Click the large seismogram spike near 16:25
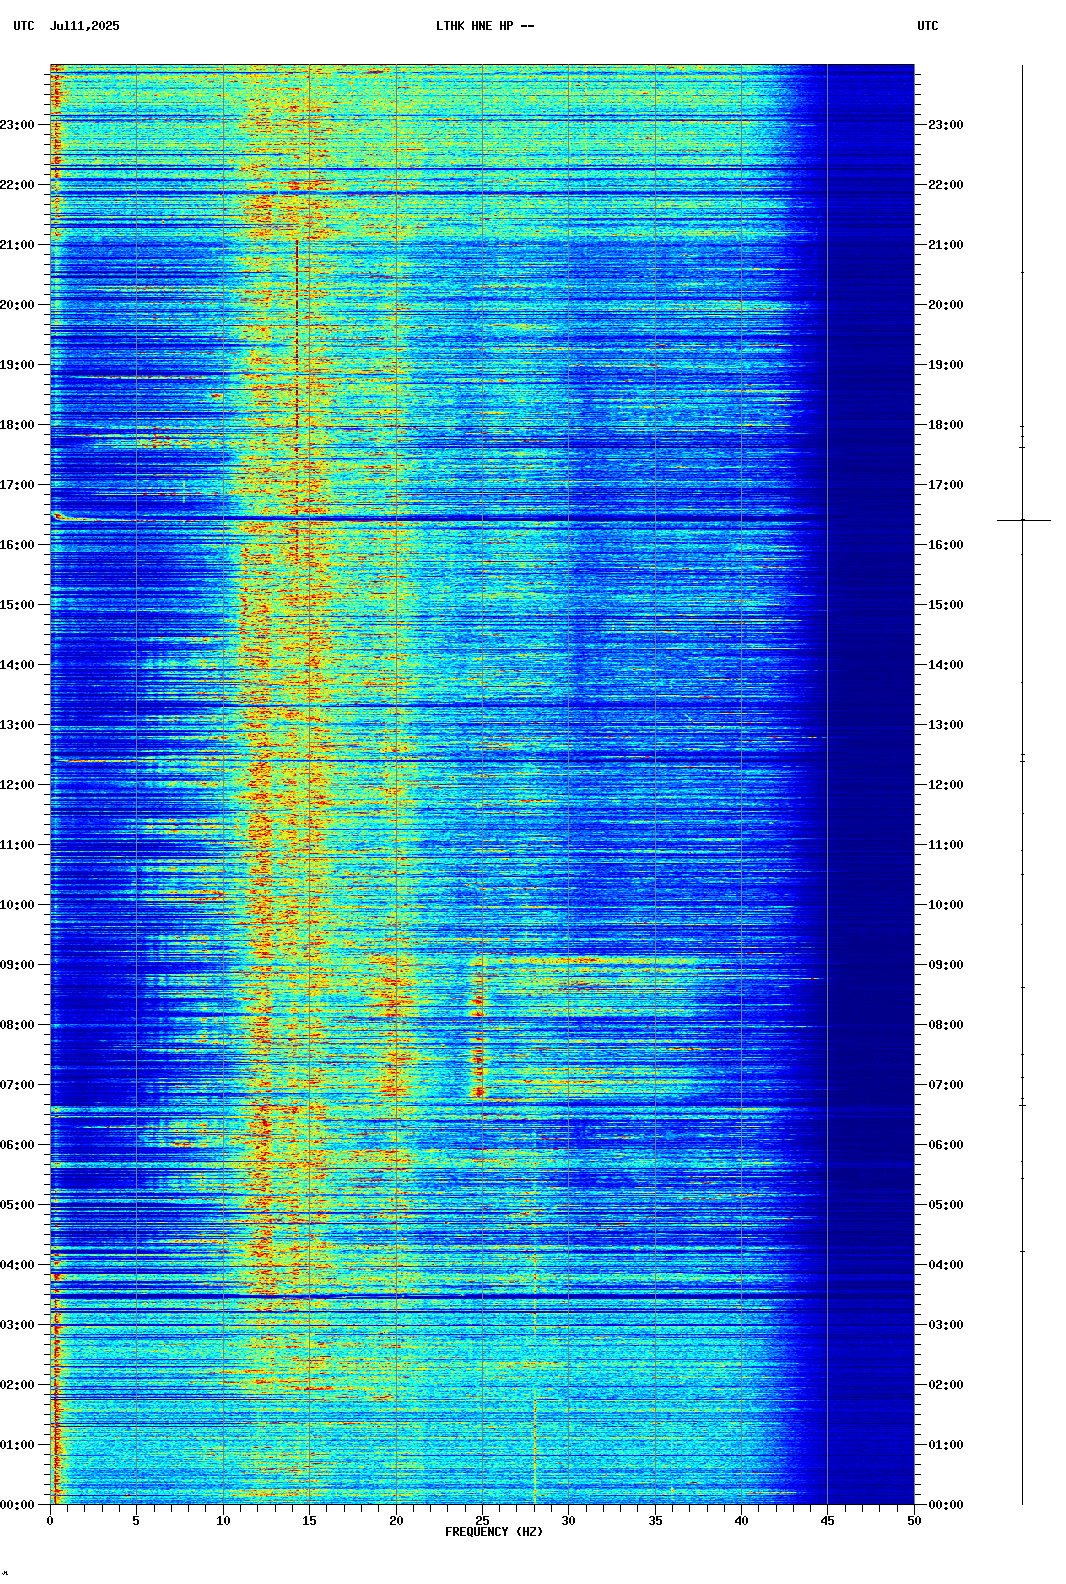 pyautogui.click(x=1023, y=520)
